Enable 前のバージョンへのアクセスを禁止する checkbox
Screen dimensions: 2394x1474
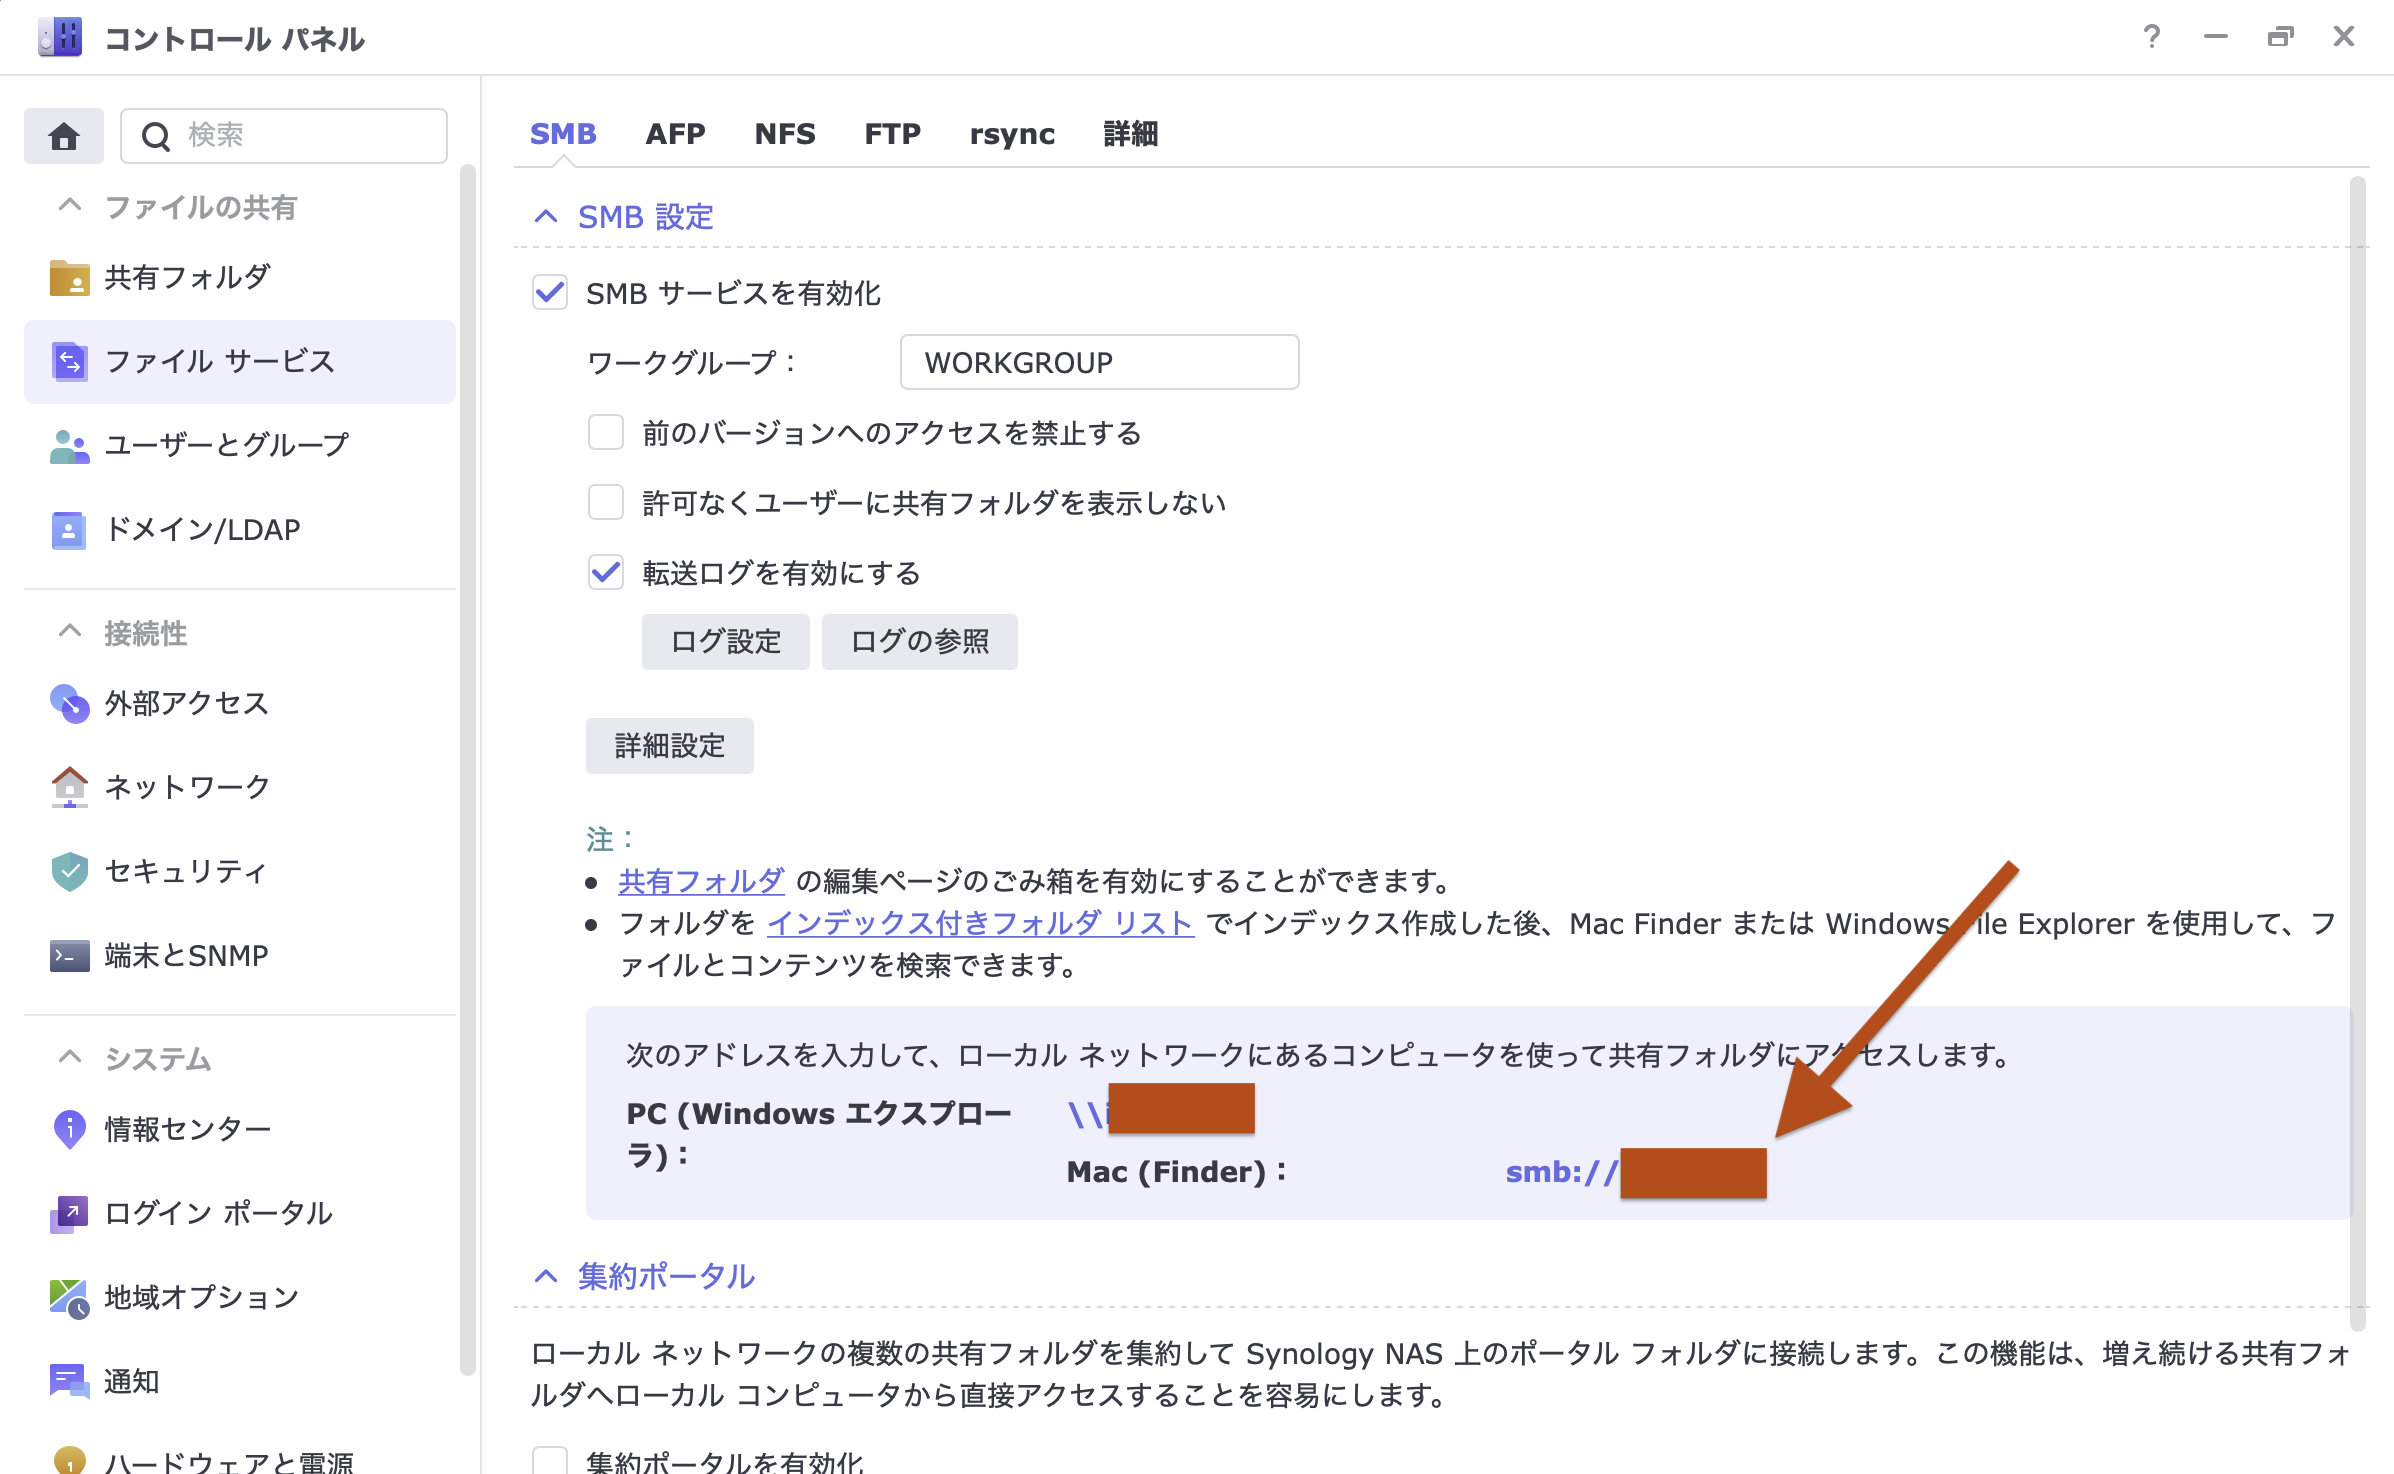pos(606,433)
